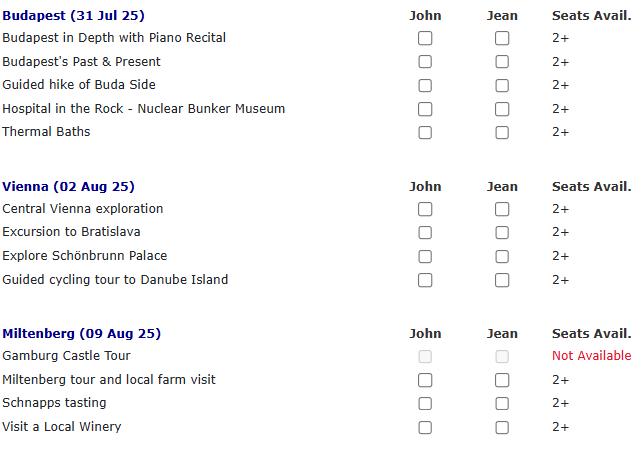Click the Miltenberg (09 Aug 25) heading

[81, 334]
